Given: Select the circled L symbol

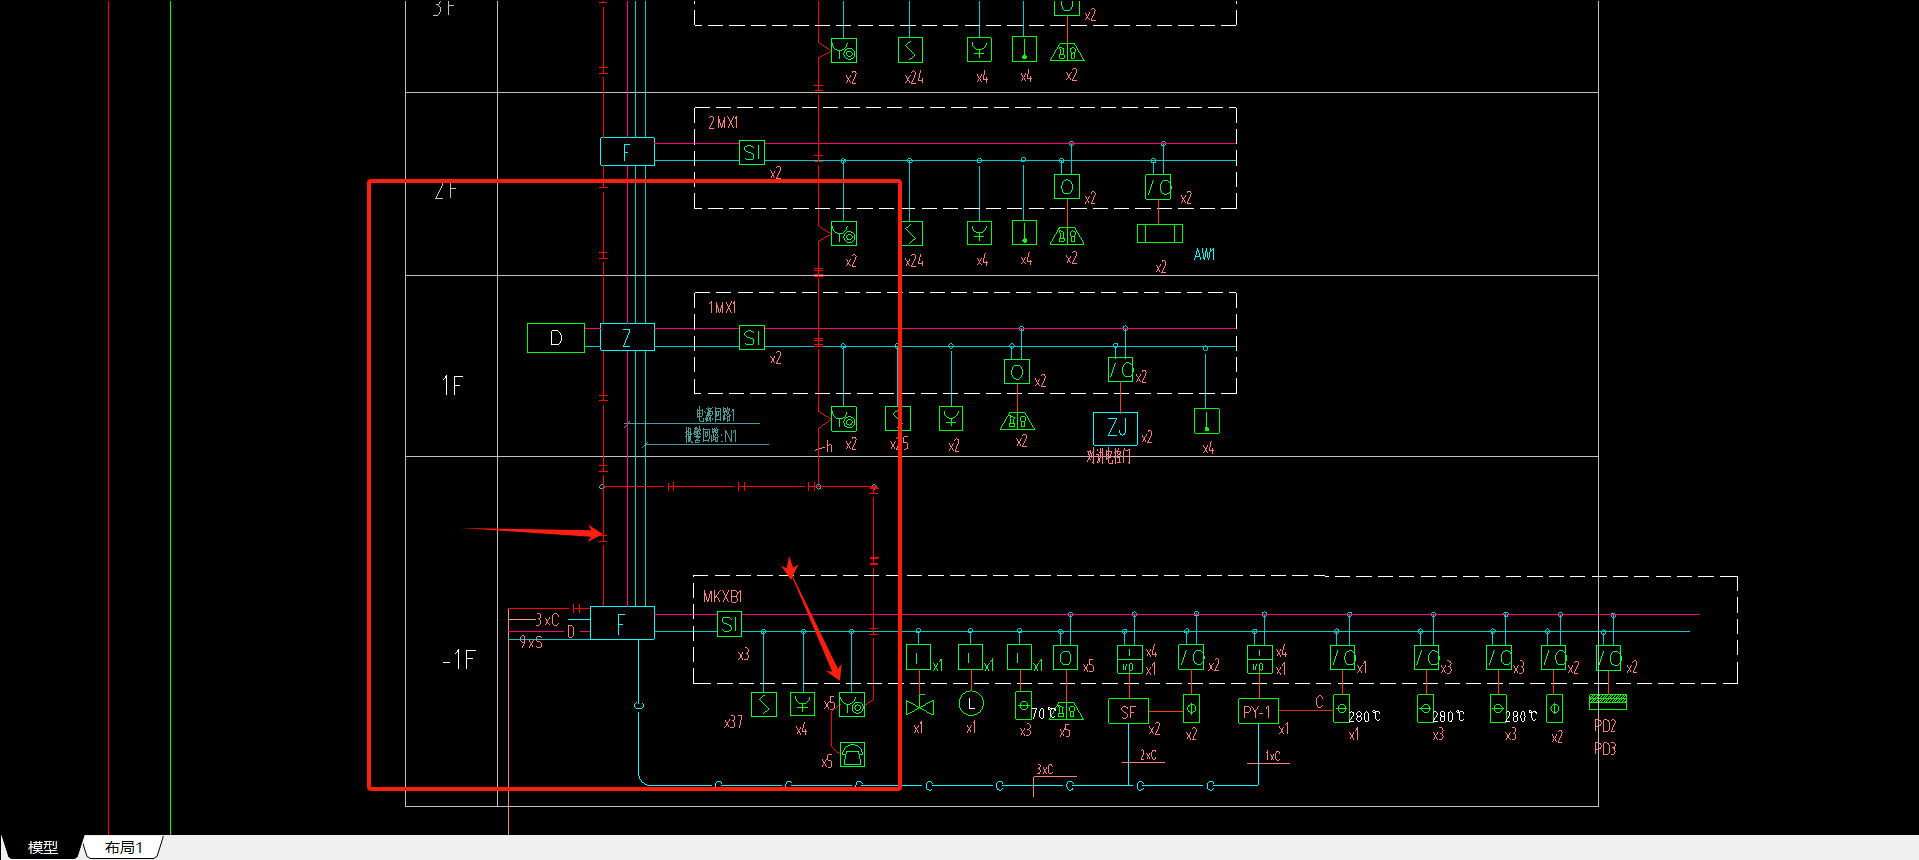Looking at the screenshot, I should (971, 704).
